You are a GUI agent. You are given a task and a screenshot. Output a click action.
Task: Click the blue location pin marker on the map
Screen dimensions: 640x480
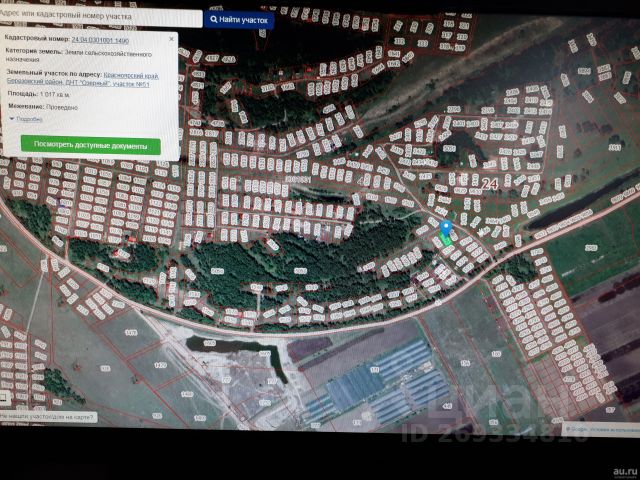[x=446, y=227]
